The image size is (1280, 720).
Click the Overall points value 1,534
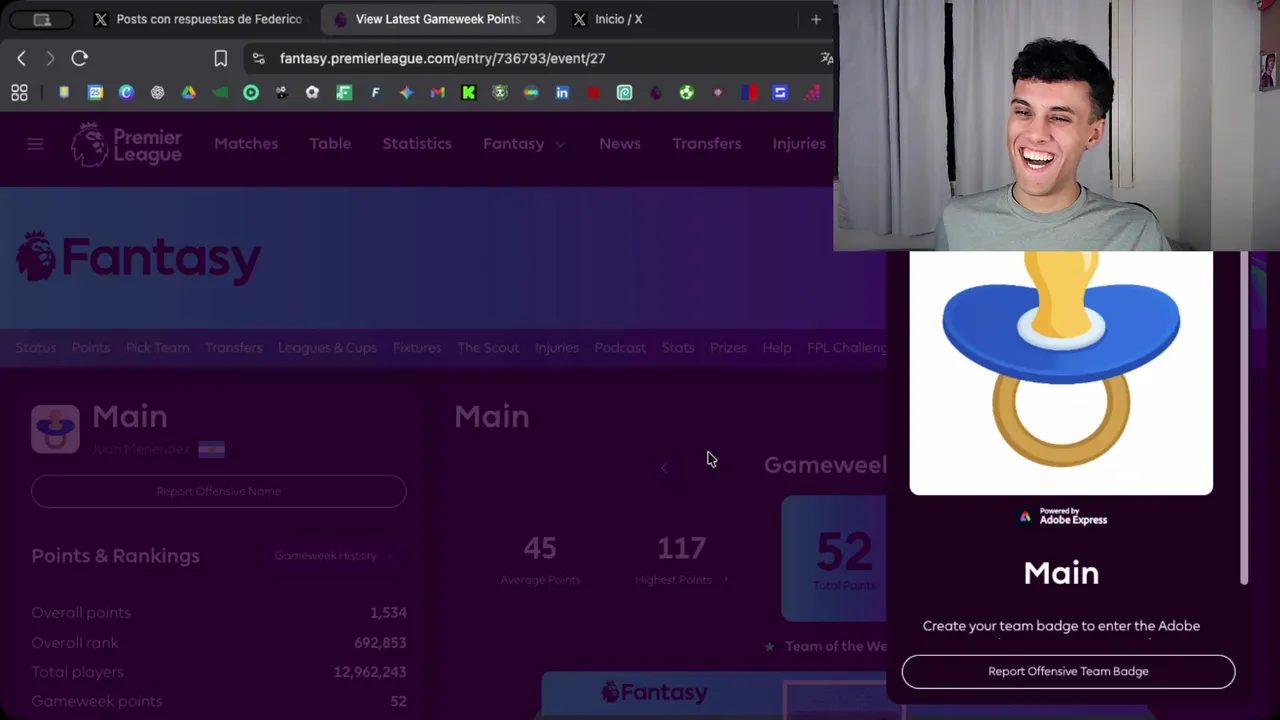[388, 613]
